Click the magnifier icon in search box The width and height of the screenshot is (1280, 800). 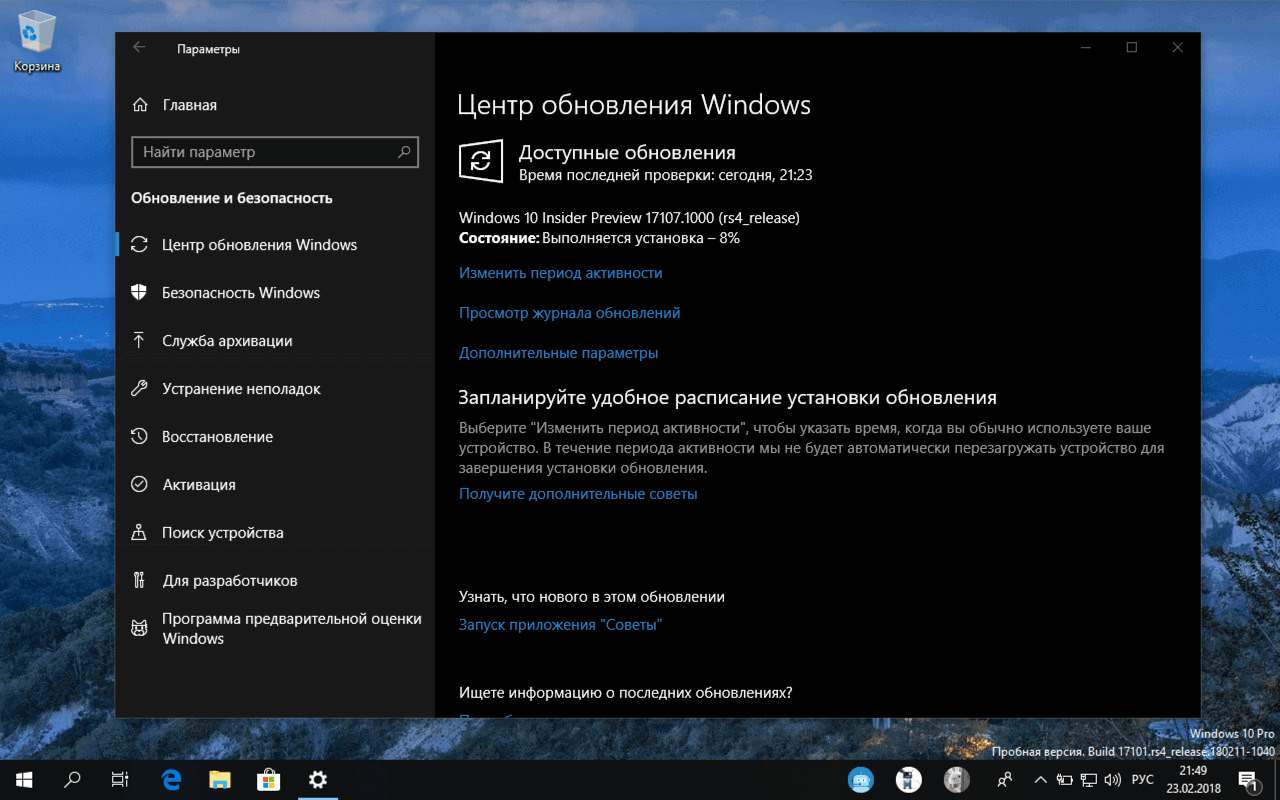404,152
